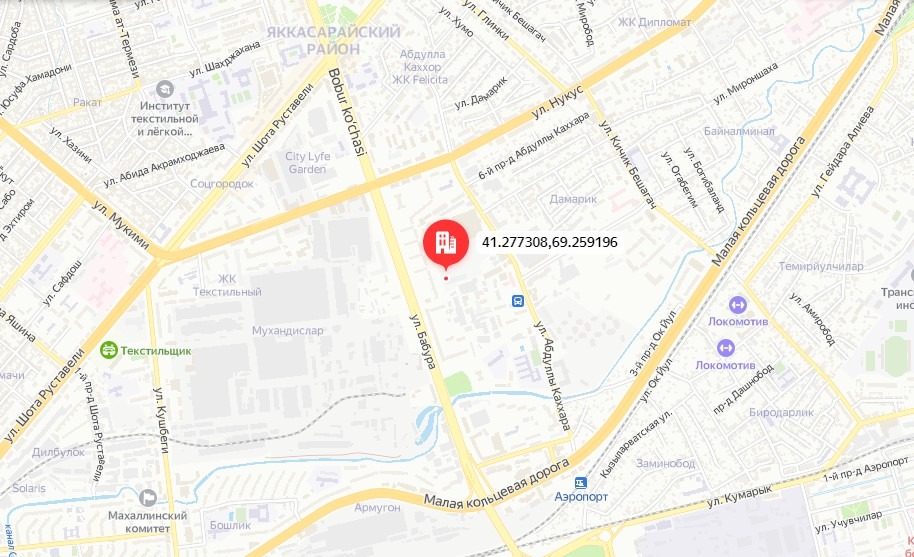The width and height of the screenshot is (914, 557).
Task: Click the small red dot under pin
Action: 446,278
